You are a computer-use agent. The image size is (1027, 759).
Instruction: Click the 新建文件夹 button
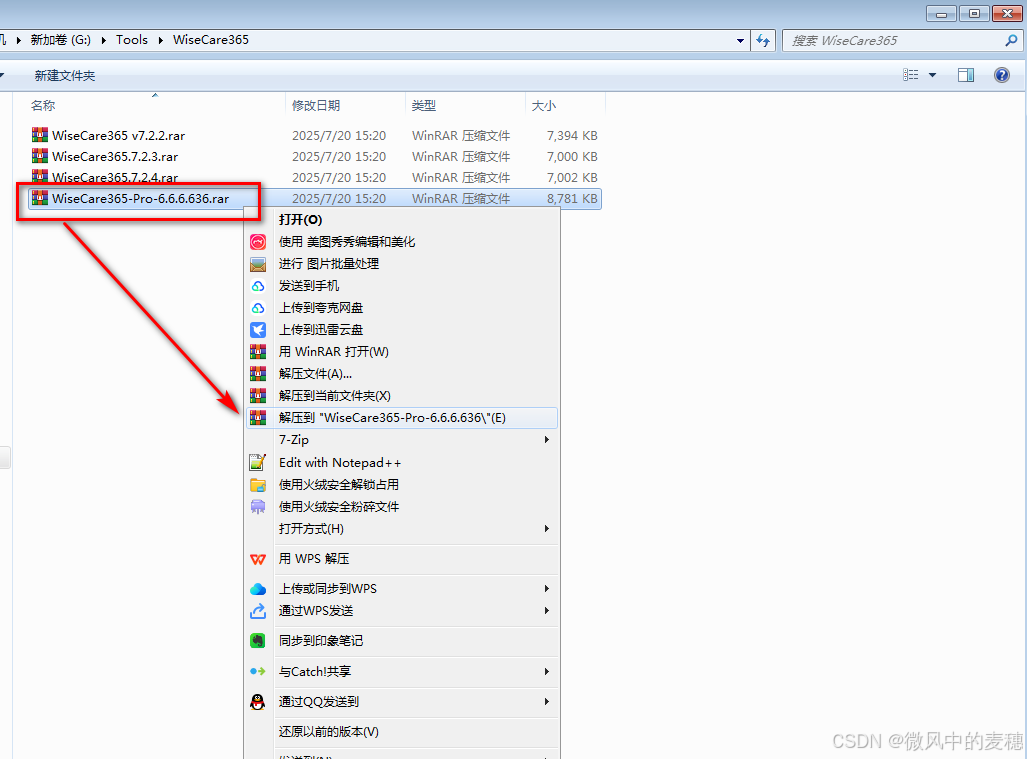coord(65,75)
